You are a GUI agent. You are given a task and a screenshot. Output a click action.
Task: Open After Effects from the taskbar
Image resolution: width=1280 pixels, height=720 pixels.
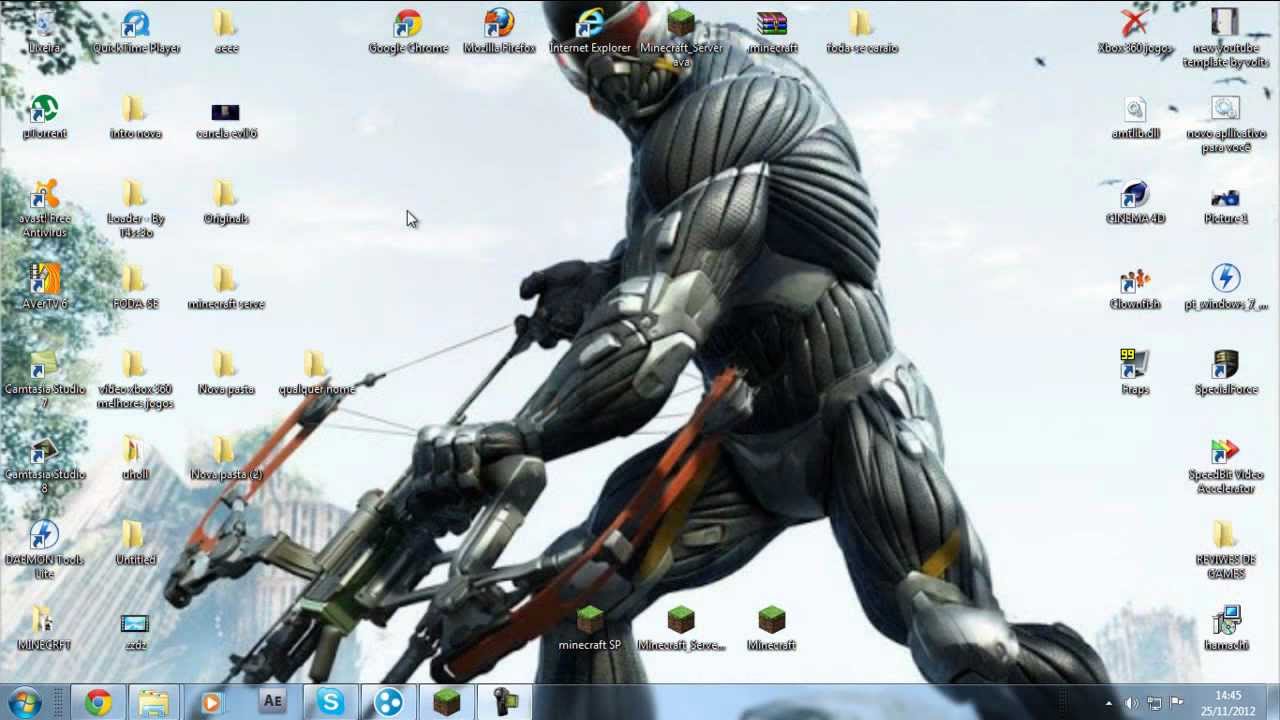pyautogui.click(x=272, y=702)
